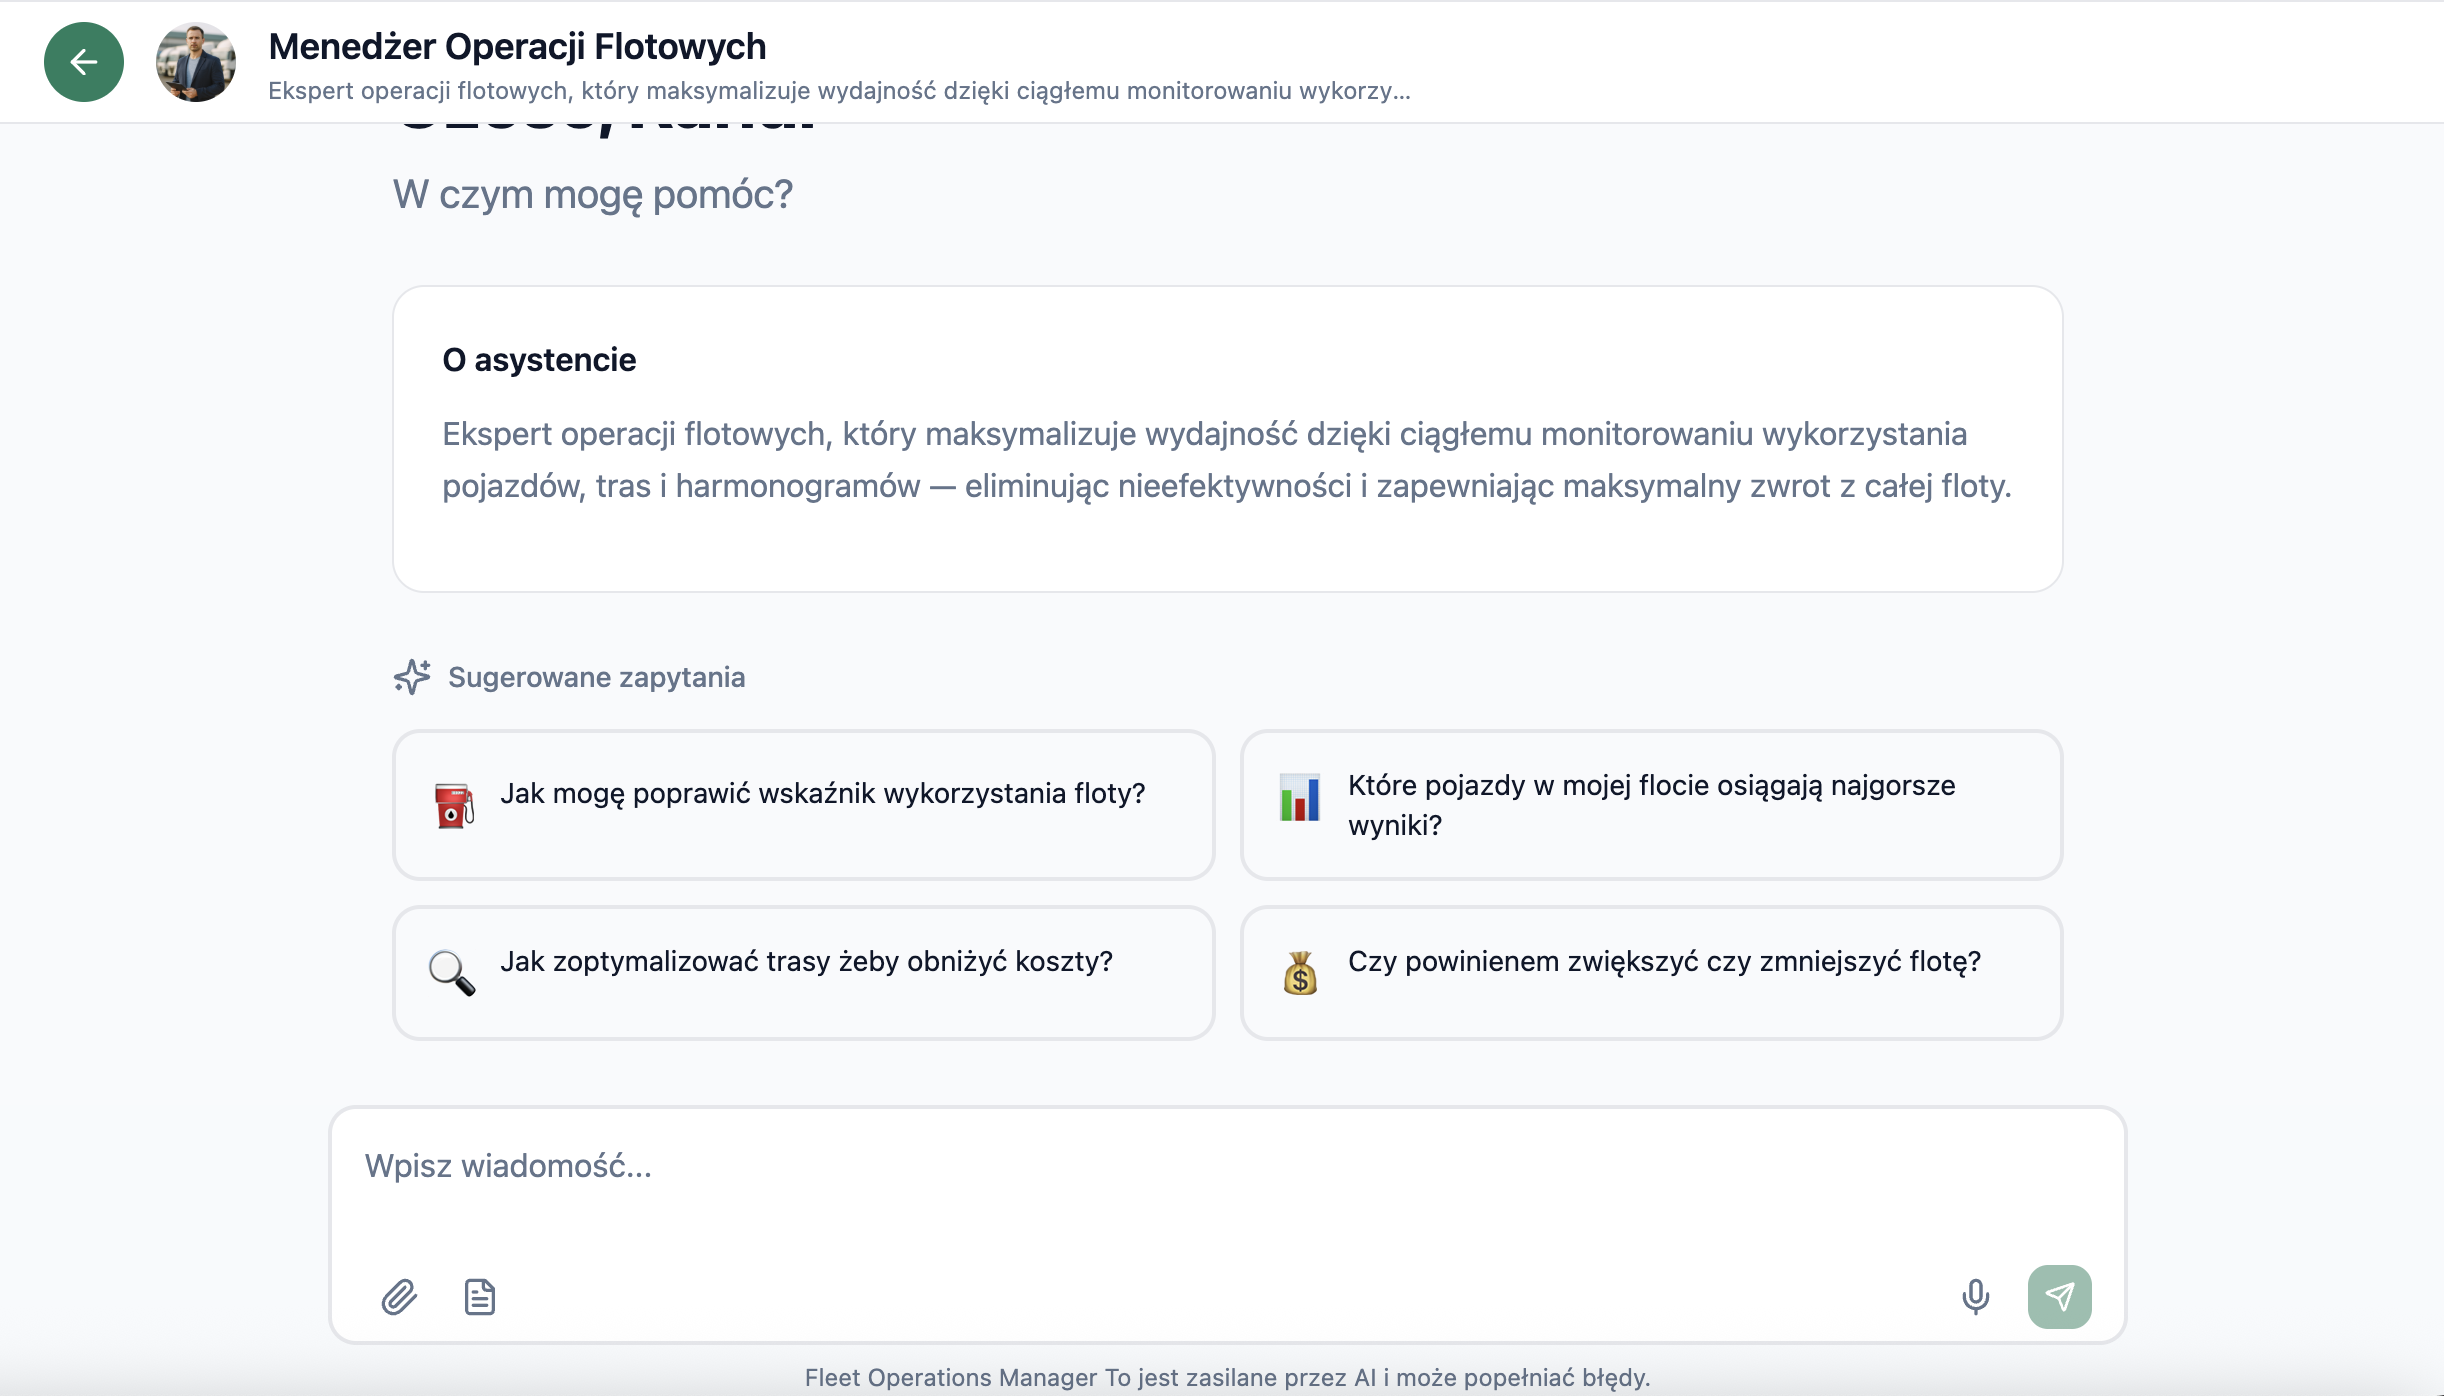Select suggestion about worst performing vehicles
This screenshot has height=1396, width=2444.
1650,806
